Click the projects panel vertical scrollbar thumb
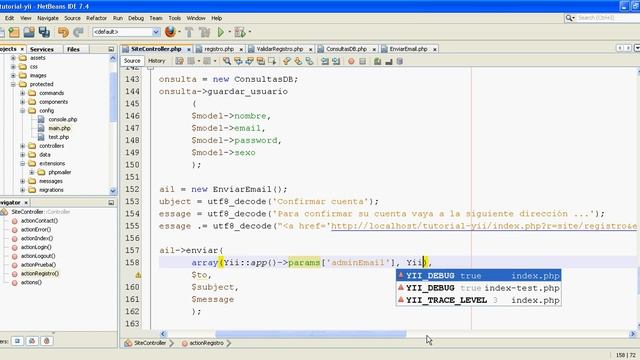Image resolution: width=640 pixels, height=360 pixels. pyautogui.click(x=113, y=96)
